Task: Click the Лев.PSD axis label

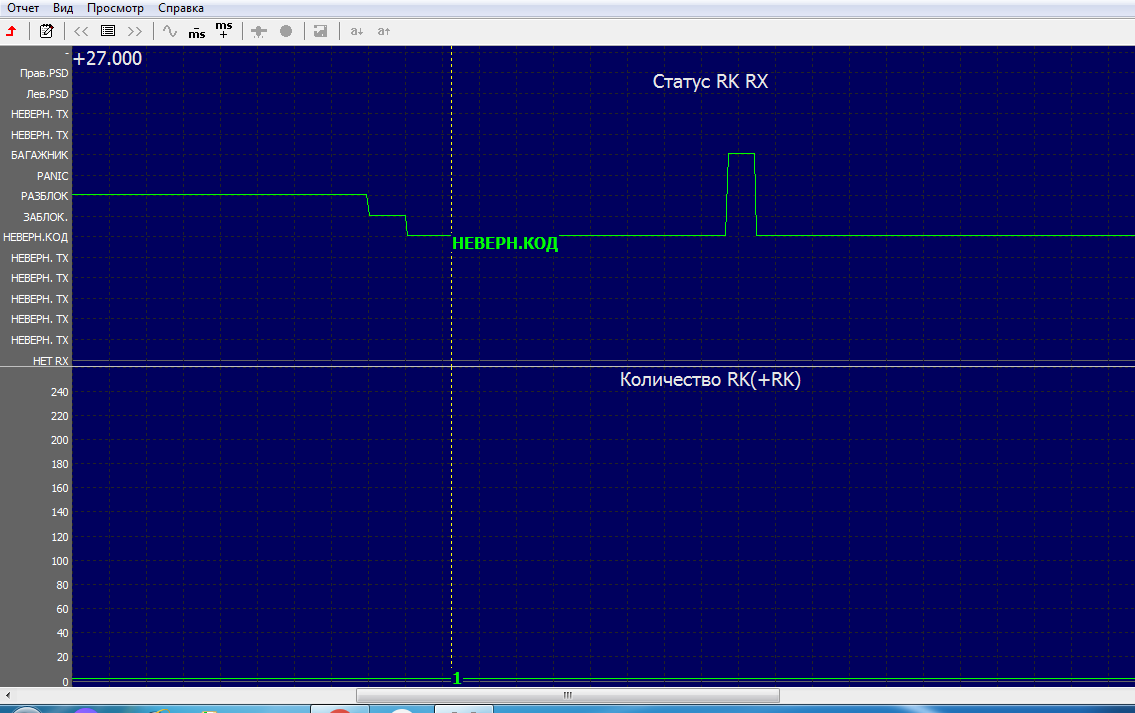Action: [47, 94]
